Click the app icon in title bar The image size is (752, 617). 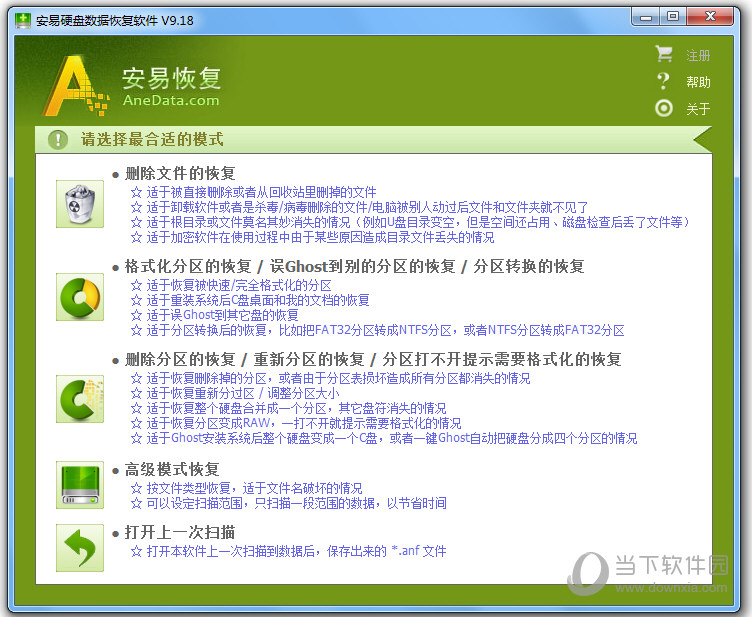point(23,21)
